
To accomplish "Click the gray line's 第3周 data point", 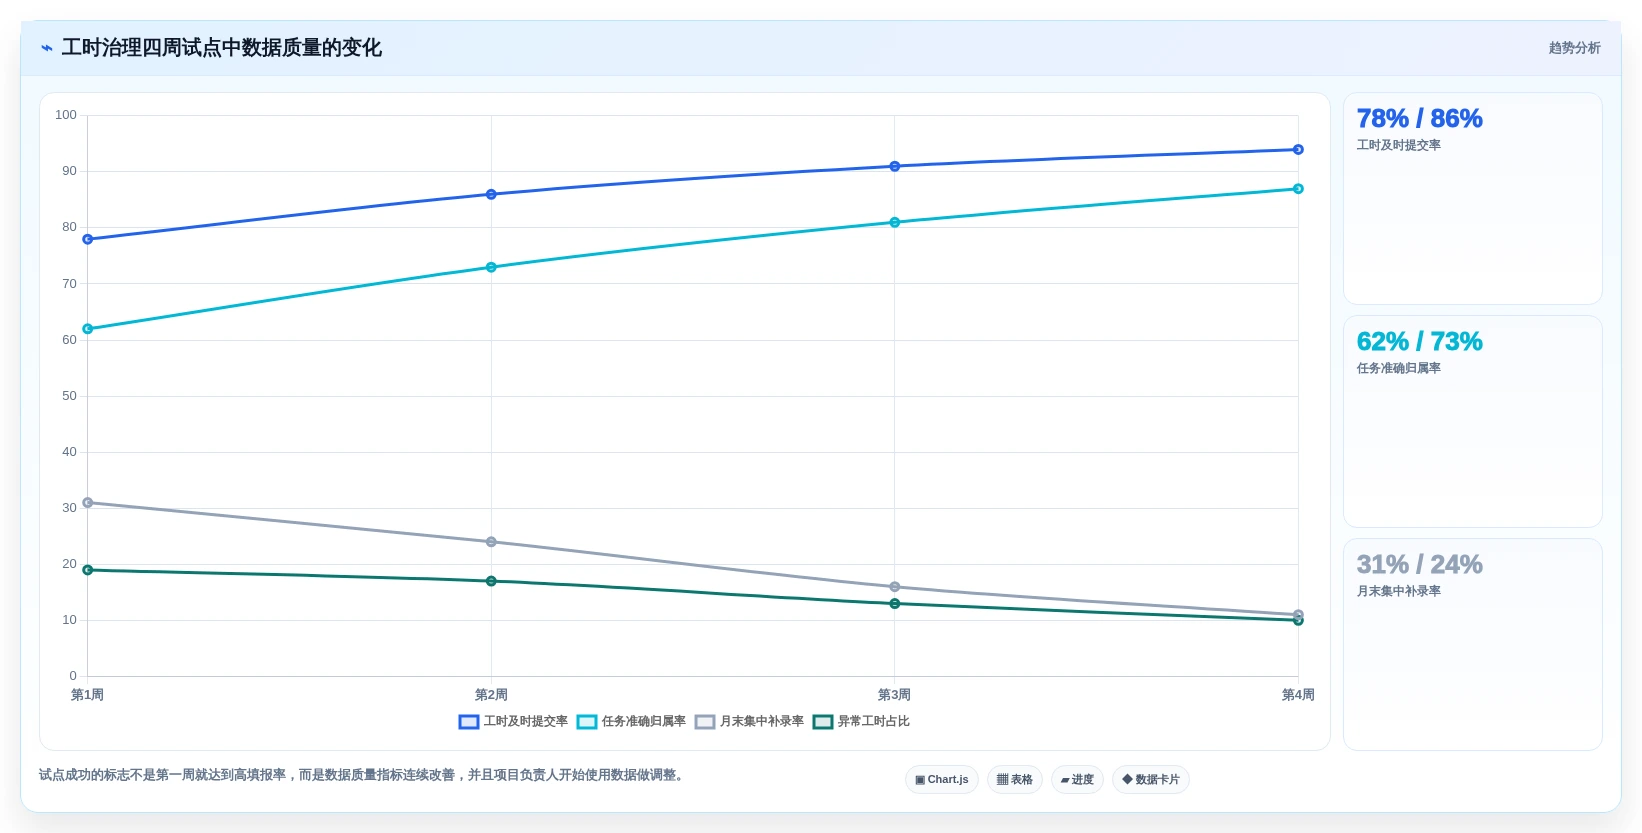I will click(x=895, y=587).
